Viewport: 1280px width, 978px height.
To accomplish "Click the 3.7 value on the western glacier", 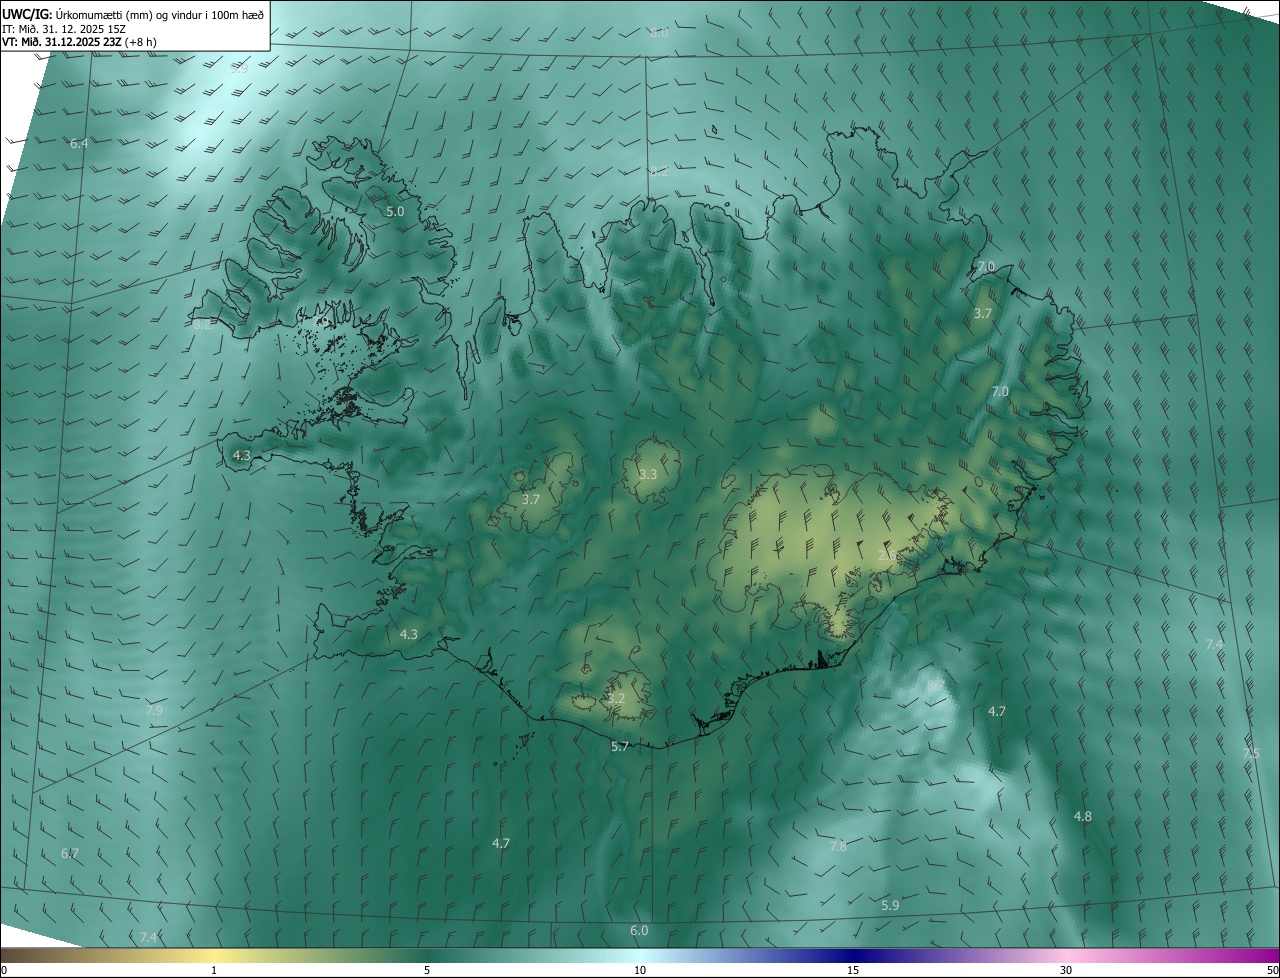I will 531,499.
